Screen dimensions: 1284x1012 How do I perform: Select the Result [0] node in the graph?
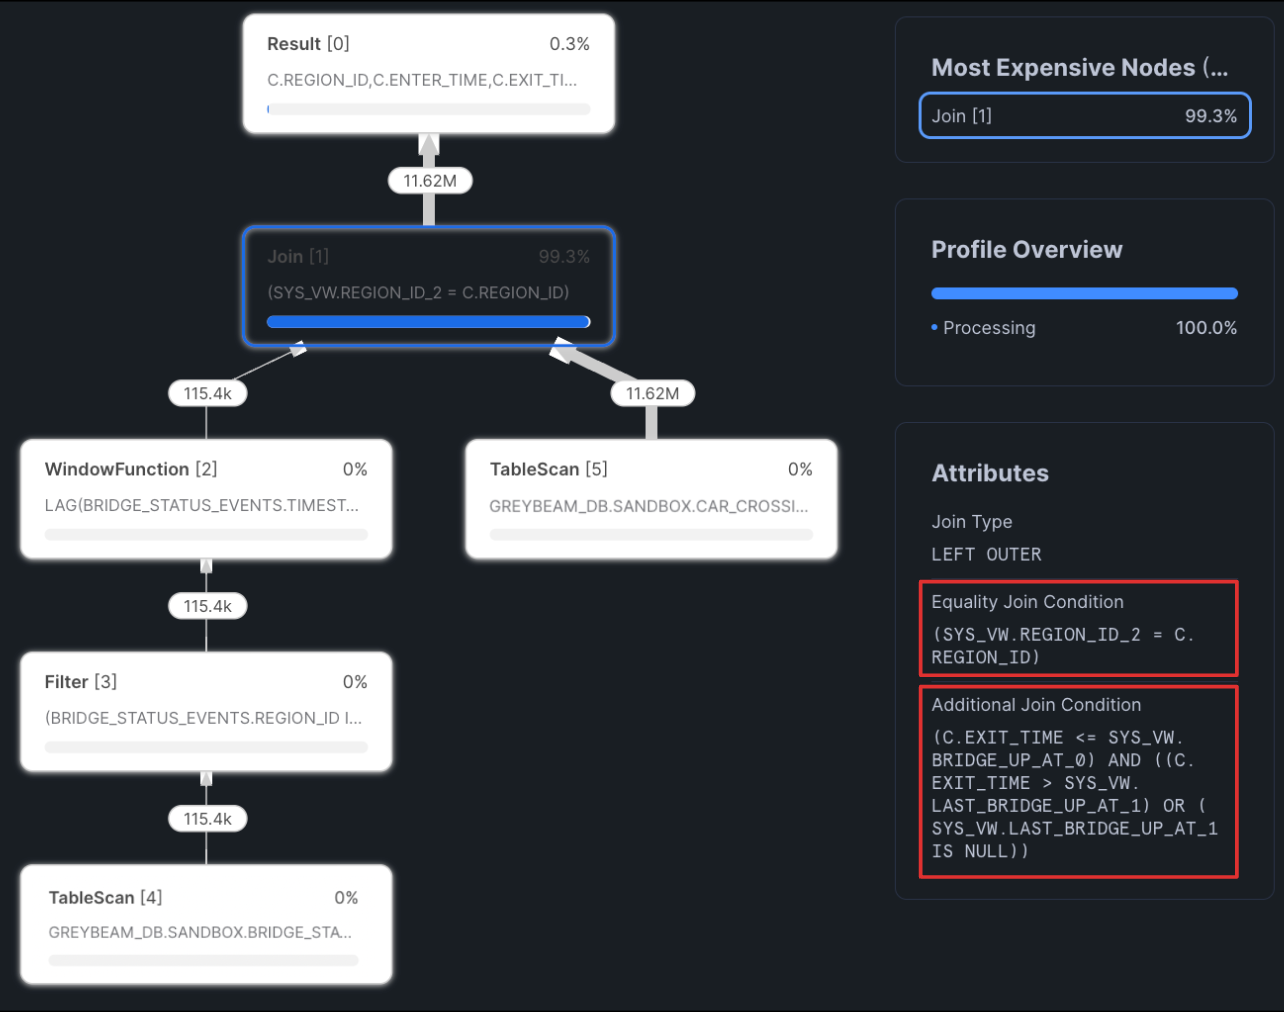428,73
